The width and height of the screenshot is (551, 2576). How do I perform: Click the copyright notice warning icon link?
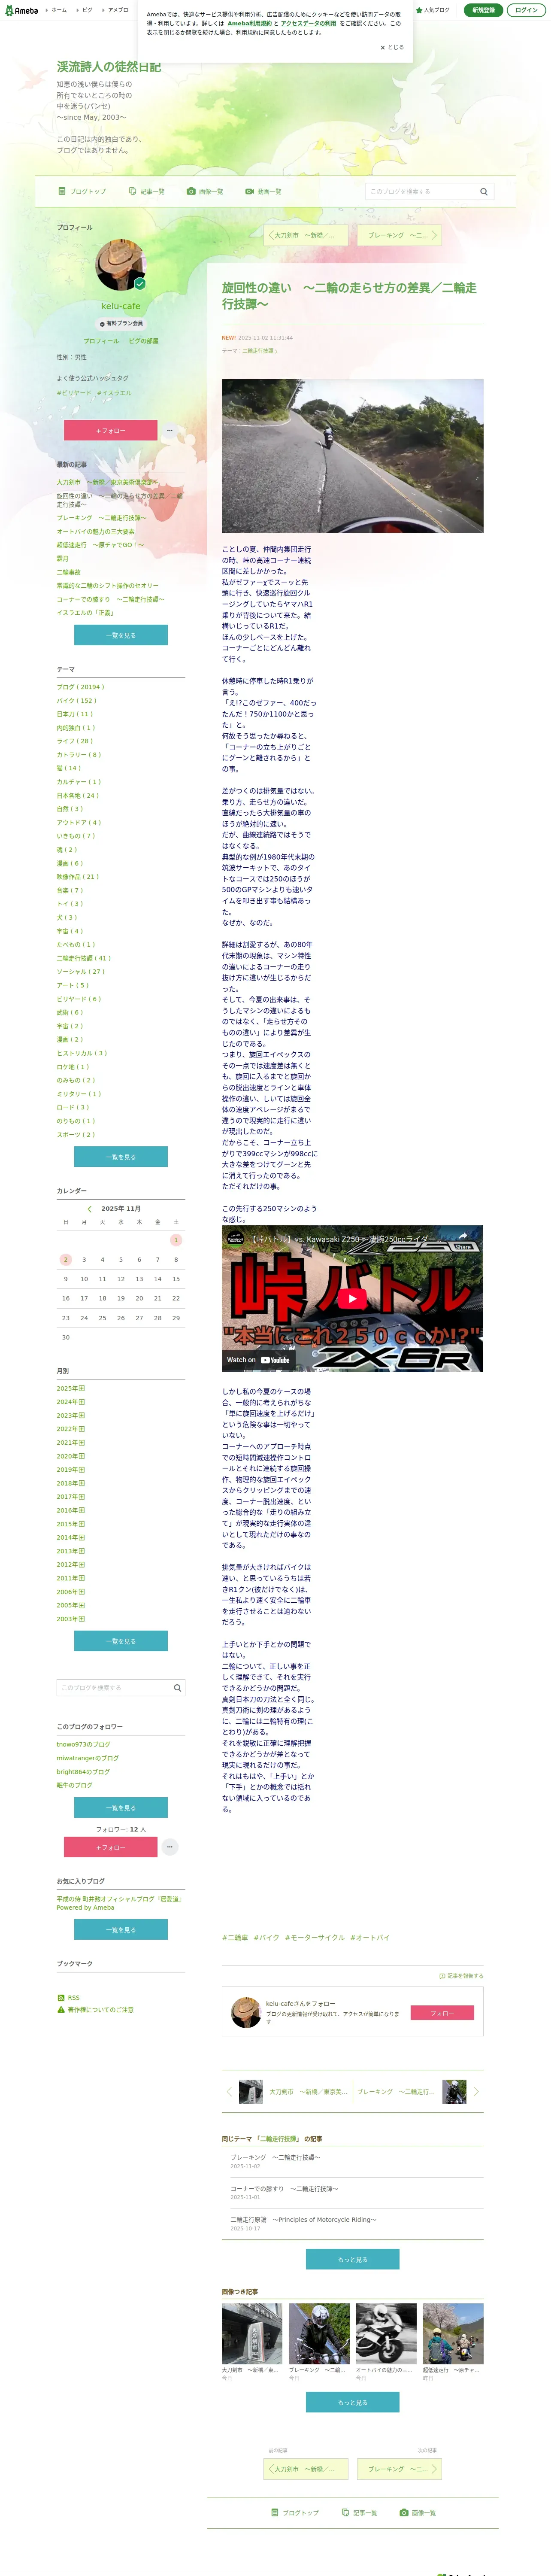[61, 2009]
